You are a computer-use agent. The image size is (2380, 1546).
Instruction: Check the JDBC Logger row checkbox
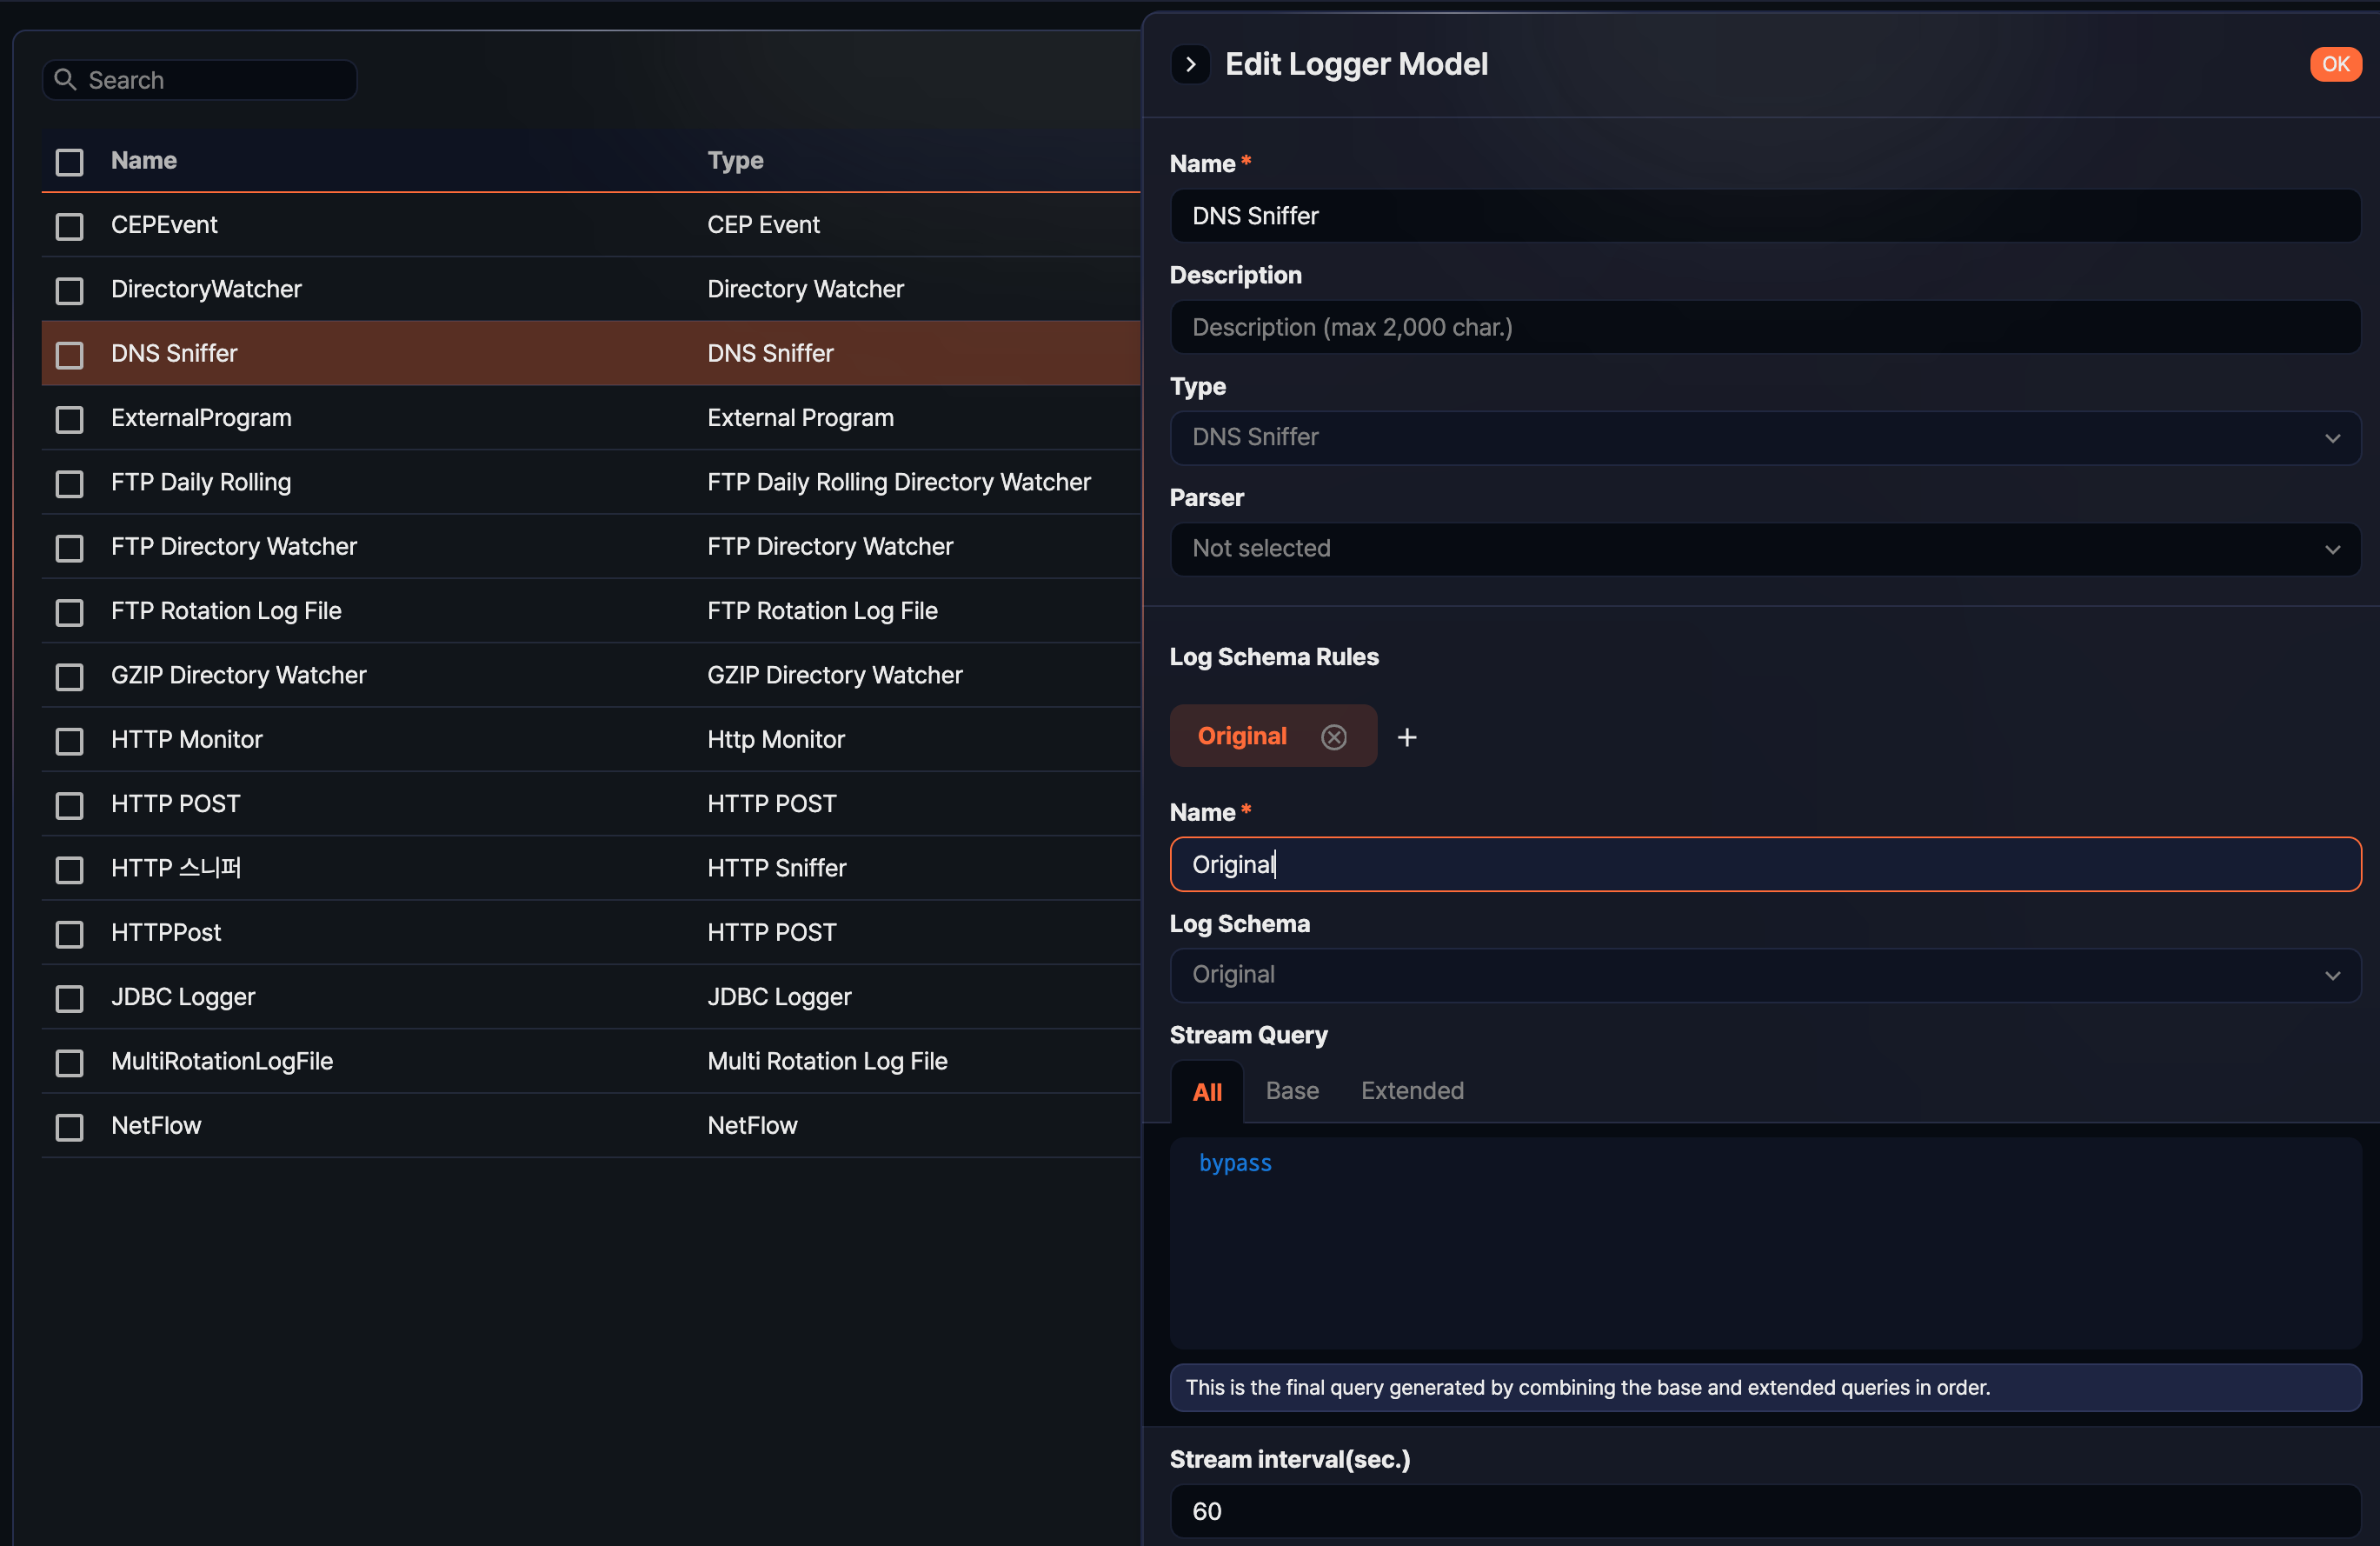[x=69, y=999]
